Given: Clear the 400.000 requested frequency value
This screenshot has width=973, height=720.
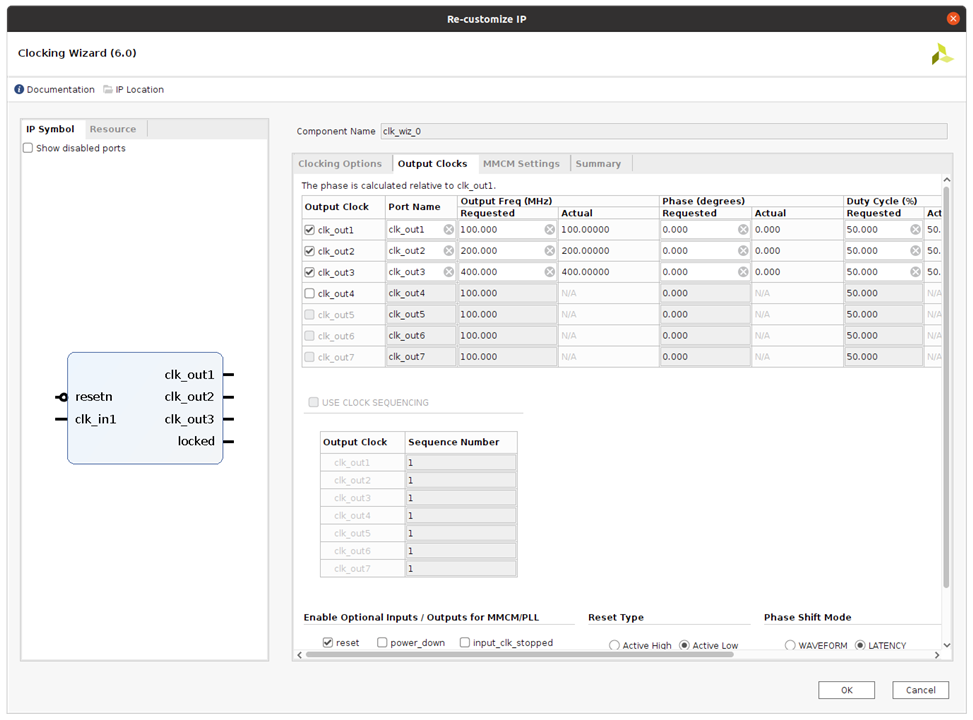Looking at the screenshot, I should click(x=550, y=272).
